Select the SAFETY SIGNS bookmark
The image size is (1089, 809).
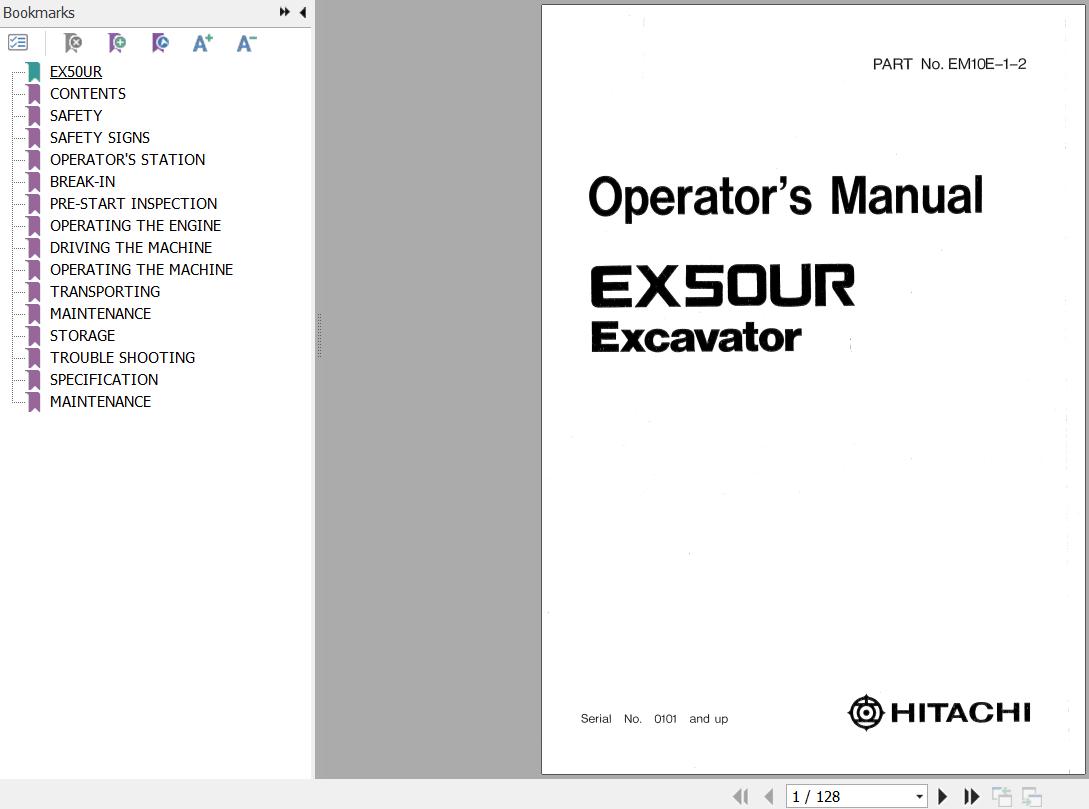coord(99,137)
